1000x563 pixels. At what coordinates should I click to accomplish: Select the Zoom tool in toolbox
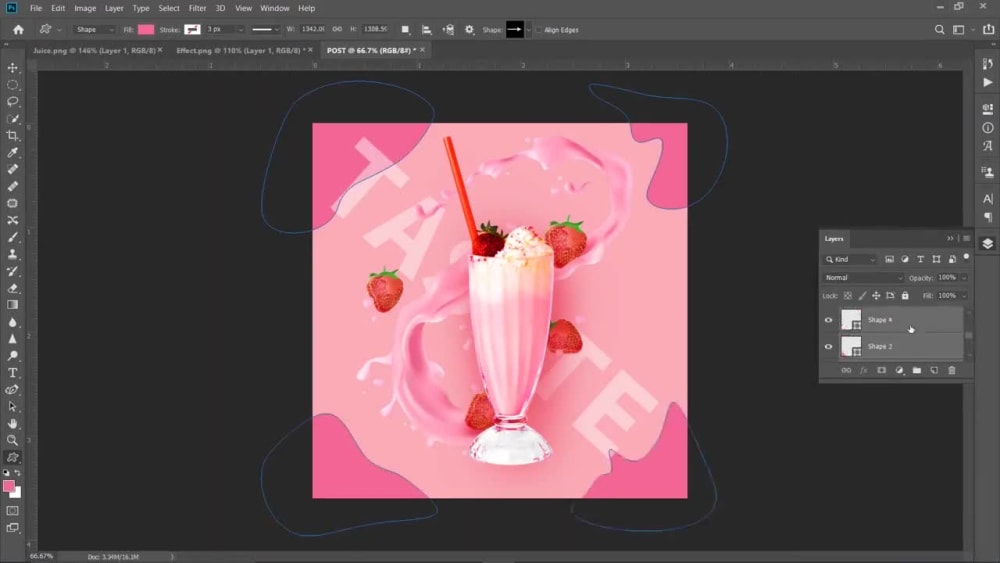(x=12, y=441)
